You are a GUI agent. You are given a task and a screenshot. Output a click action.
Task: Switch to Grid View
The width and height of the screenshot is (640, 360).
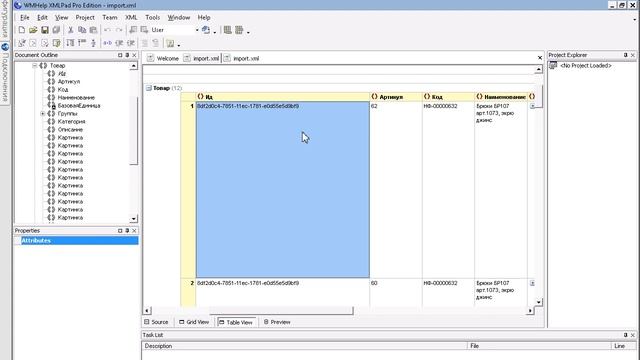pyautogui.click(x=194, y=322)
